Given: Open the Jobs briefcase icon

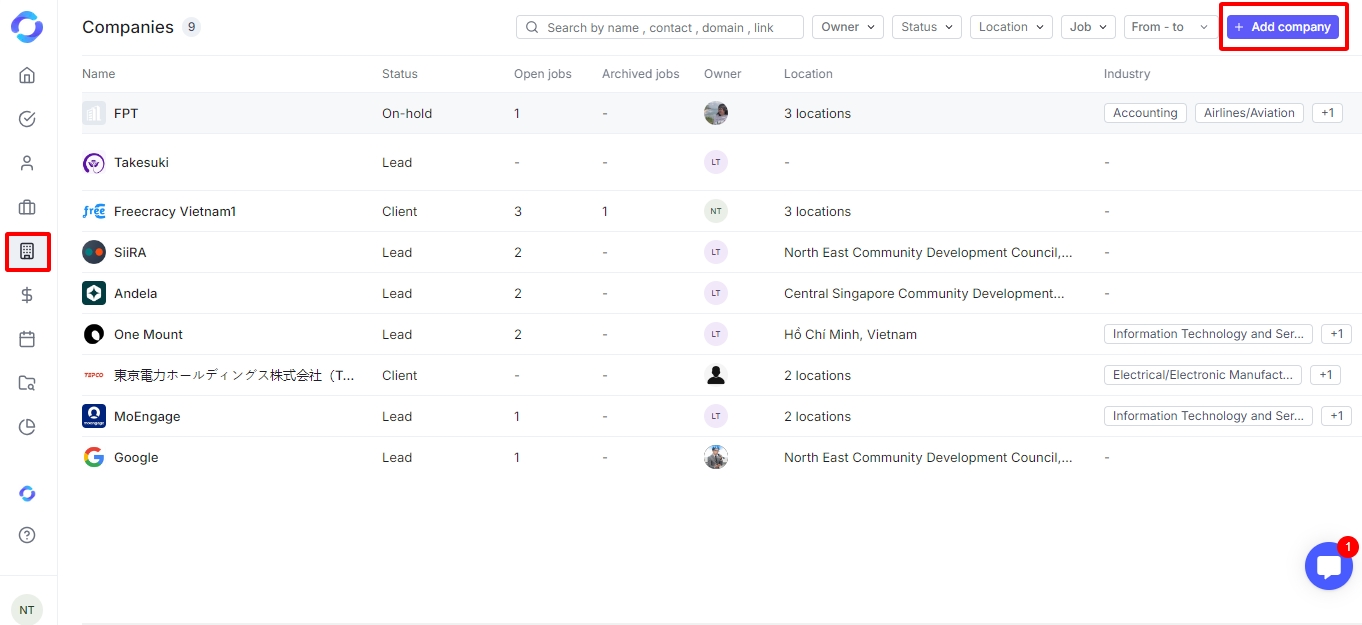Looking at the screenshot, I should click(27, 207).
